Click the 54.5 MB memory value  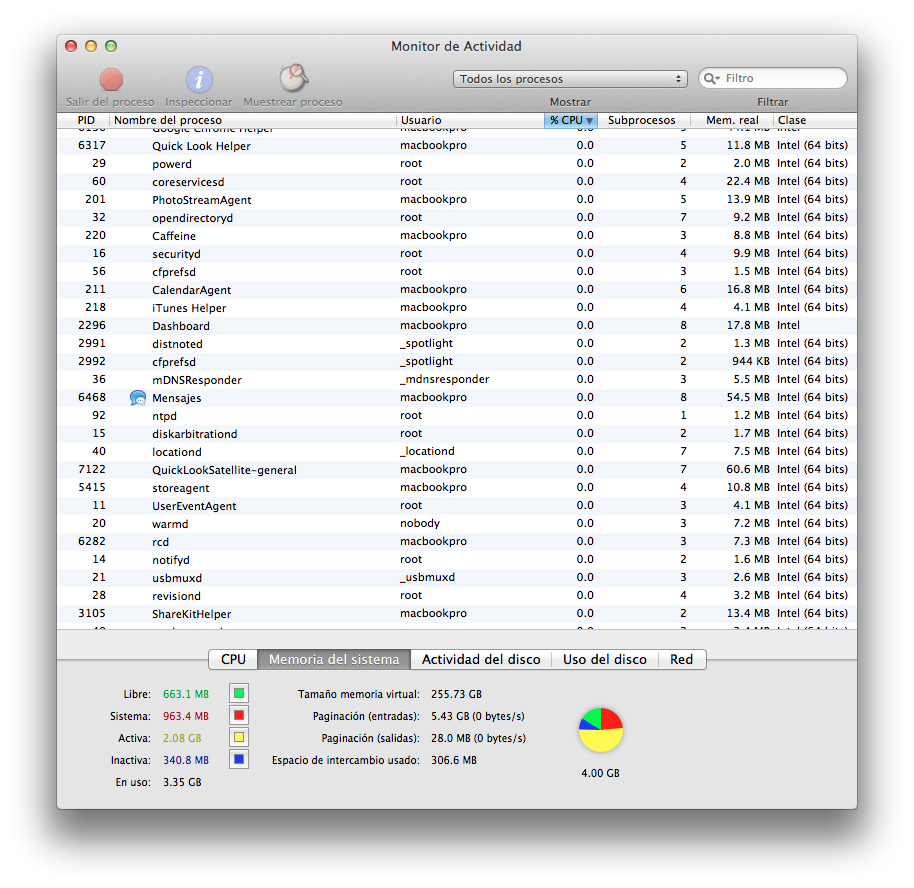[748, 397]
